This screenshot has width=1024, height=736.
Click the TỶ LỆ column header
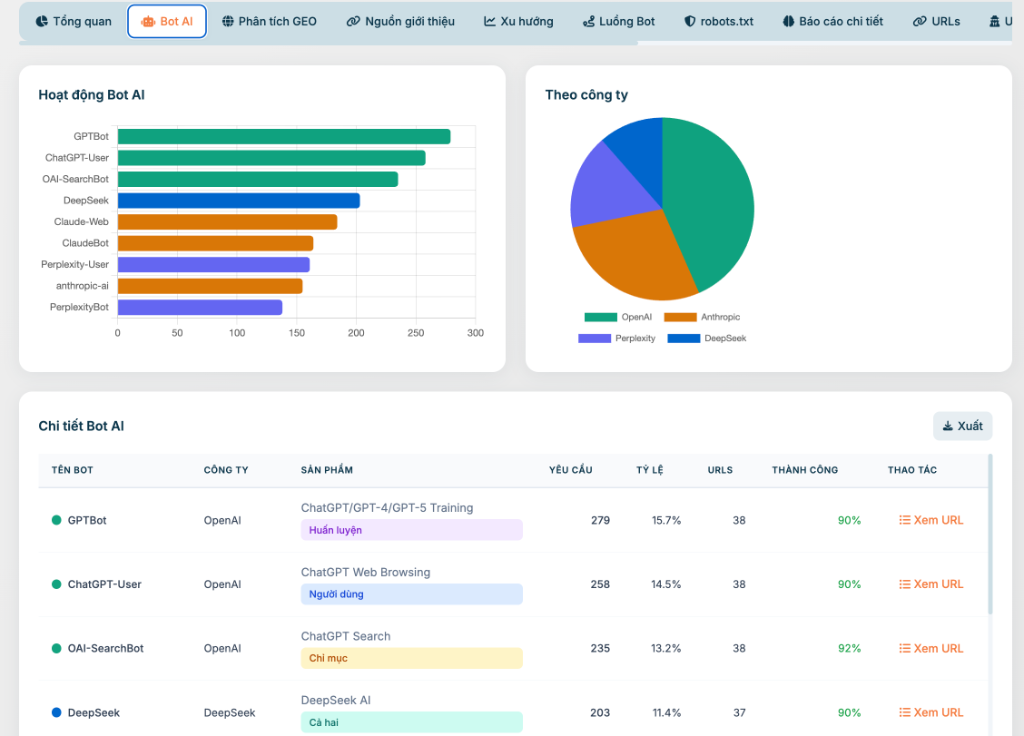coord(650,470)
